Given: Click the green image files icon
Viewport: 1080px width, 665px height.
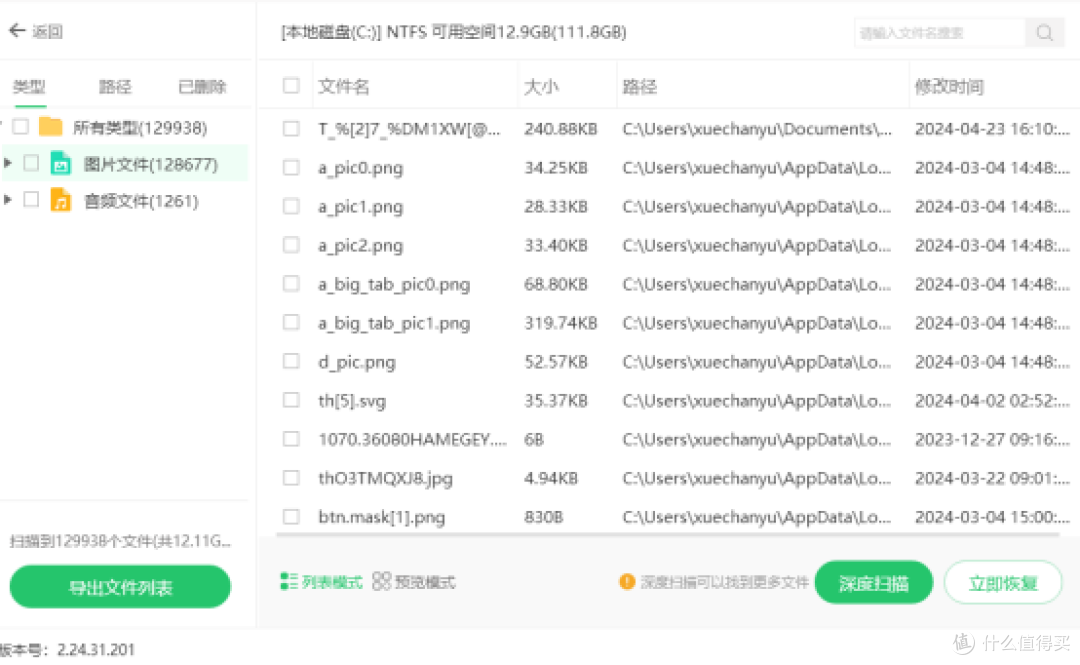Looking at the screenshot, I should [61, 163].
